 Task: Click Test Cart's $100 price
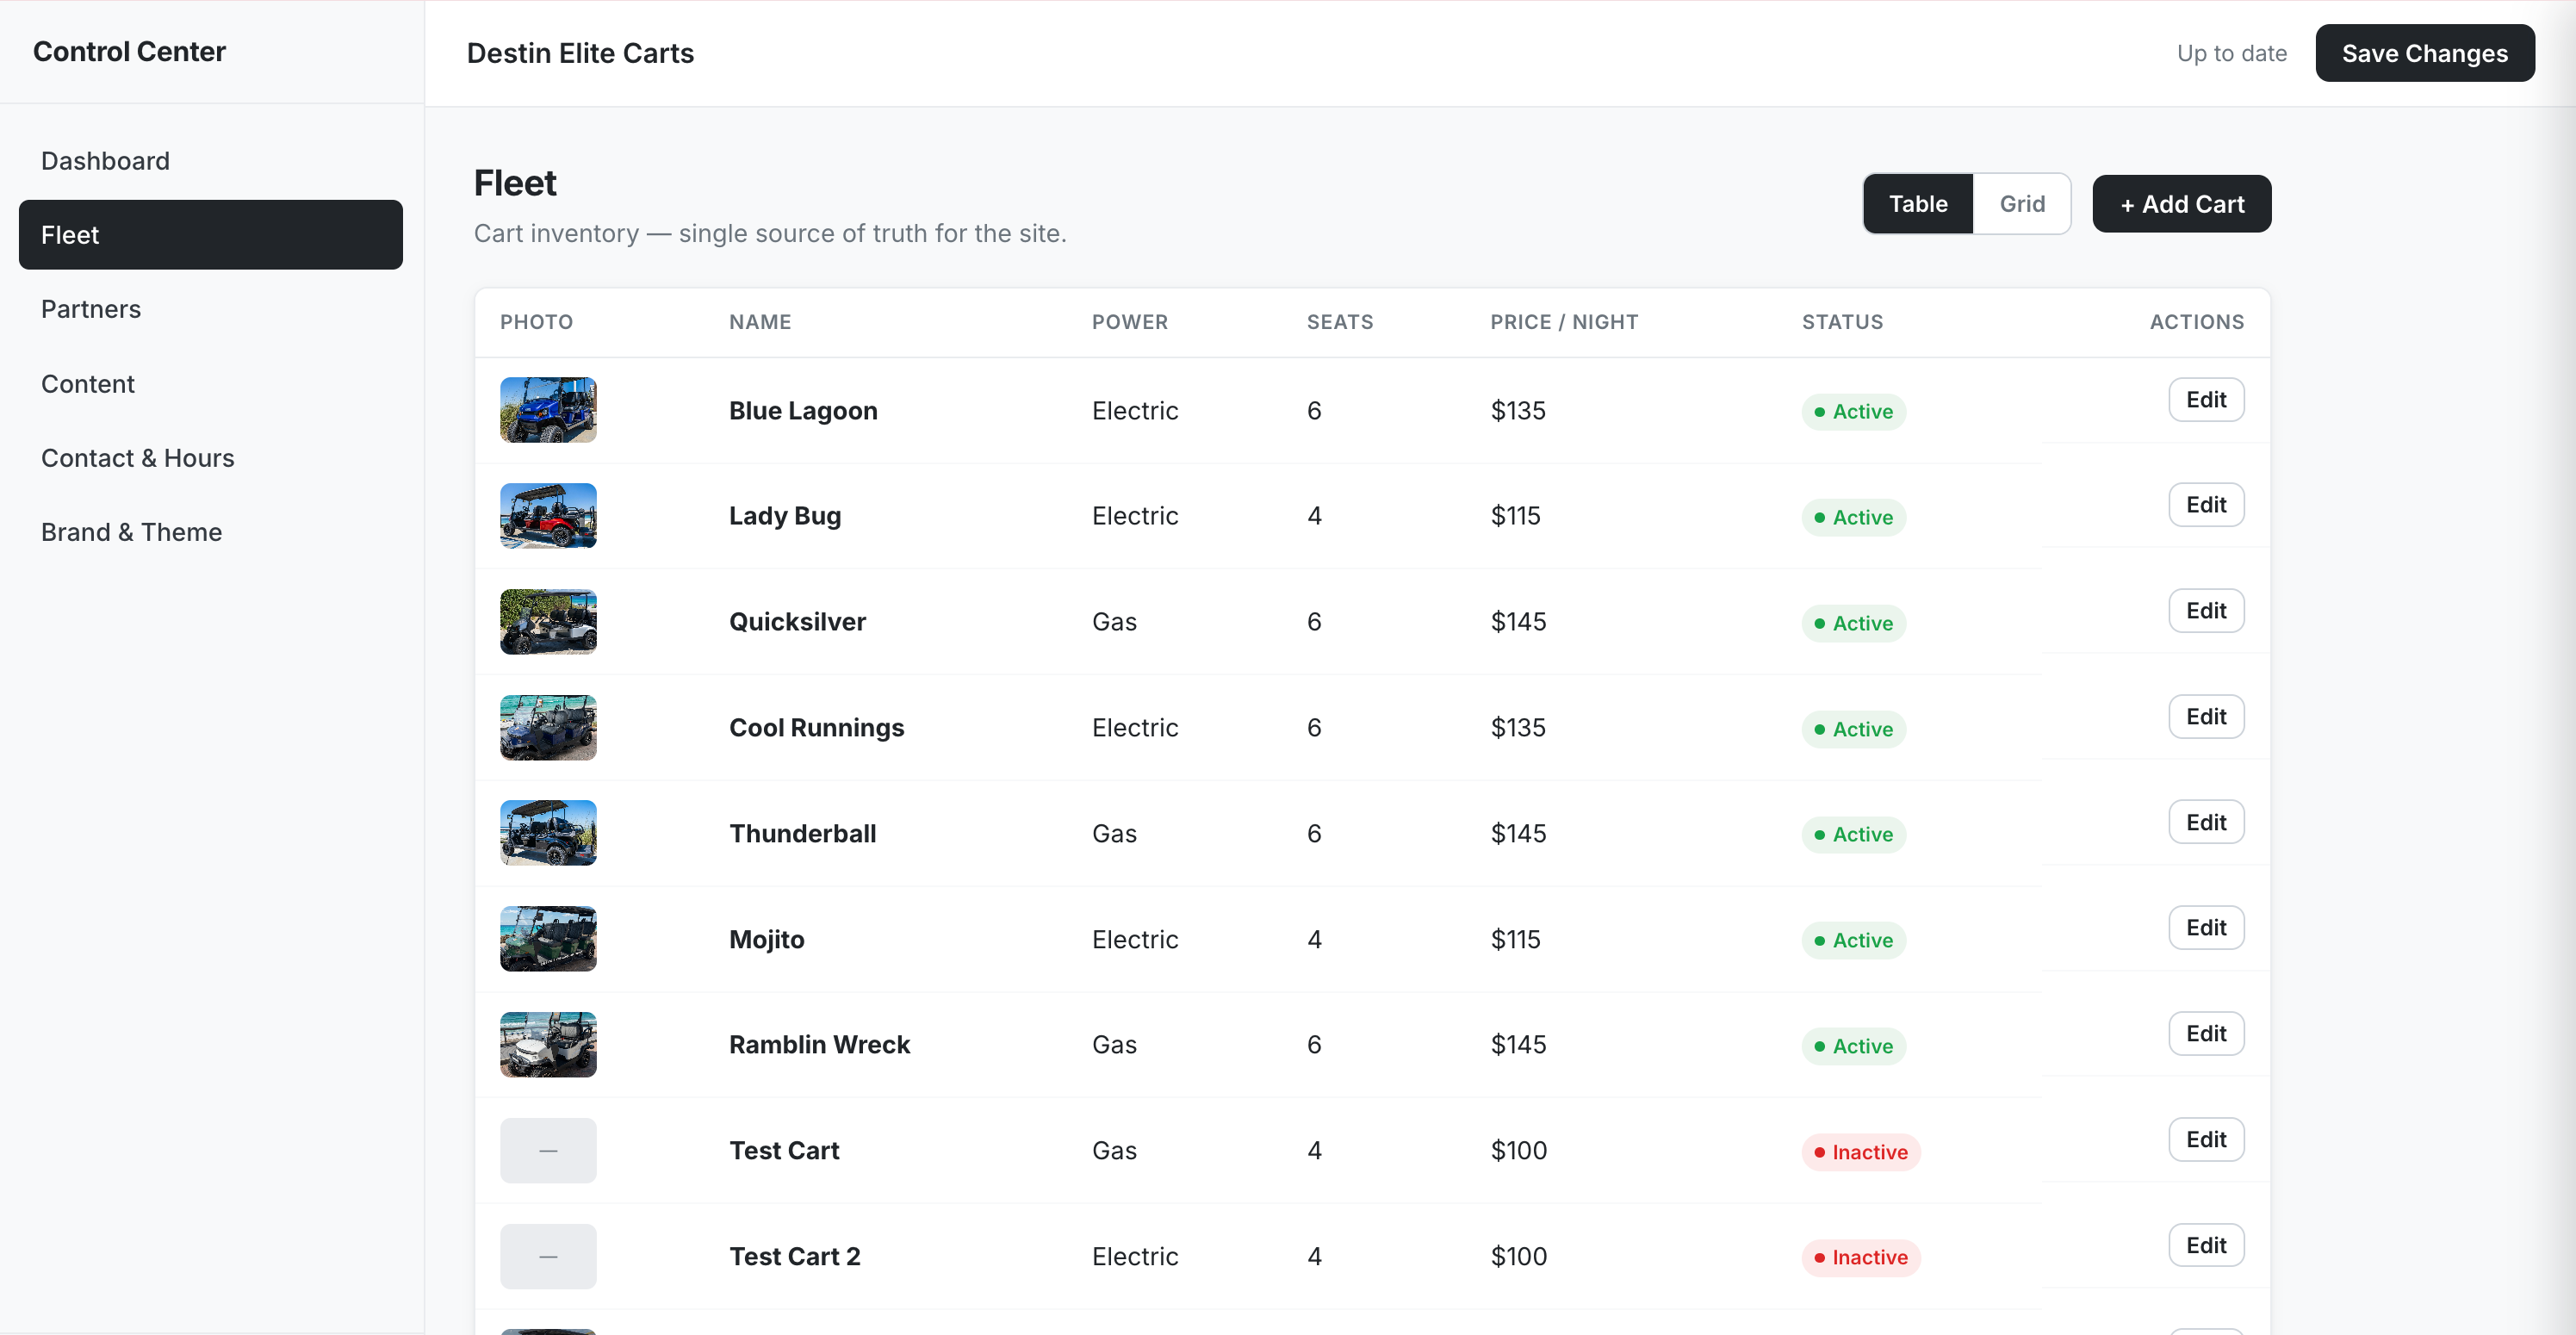[1518, 1151]
